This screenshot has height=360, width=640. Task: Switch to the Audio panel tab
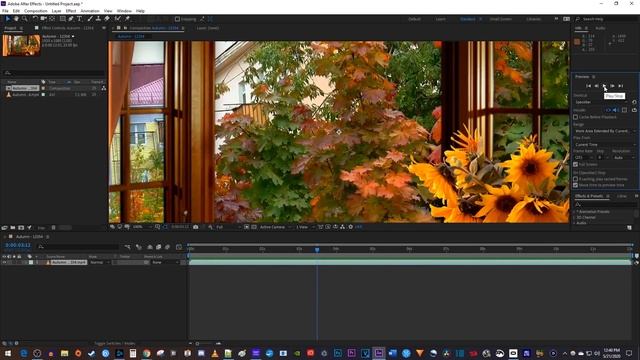600,28
